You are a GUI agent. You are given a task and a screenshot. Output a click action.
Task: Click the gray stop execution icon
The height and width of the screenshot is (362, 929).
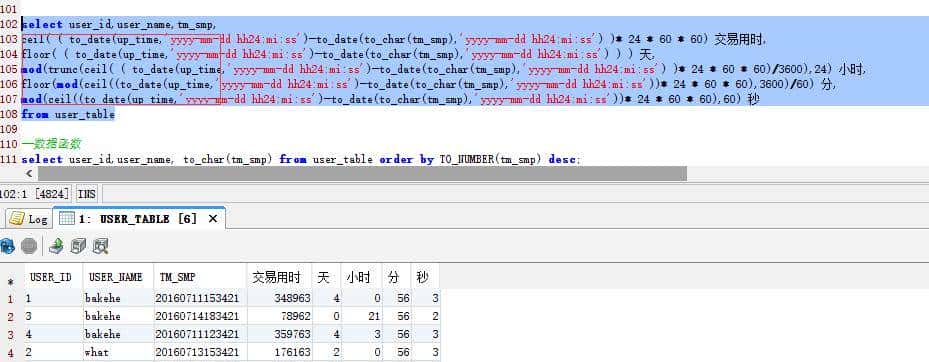click(29, 245)
